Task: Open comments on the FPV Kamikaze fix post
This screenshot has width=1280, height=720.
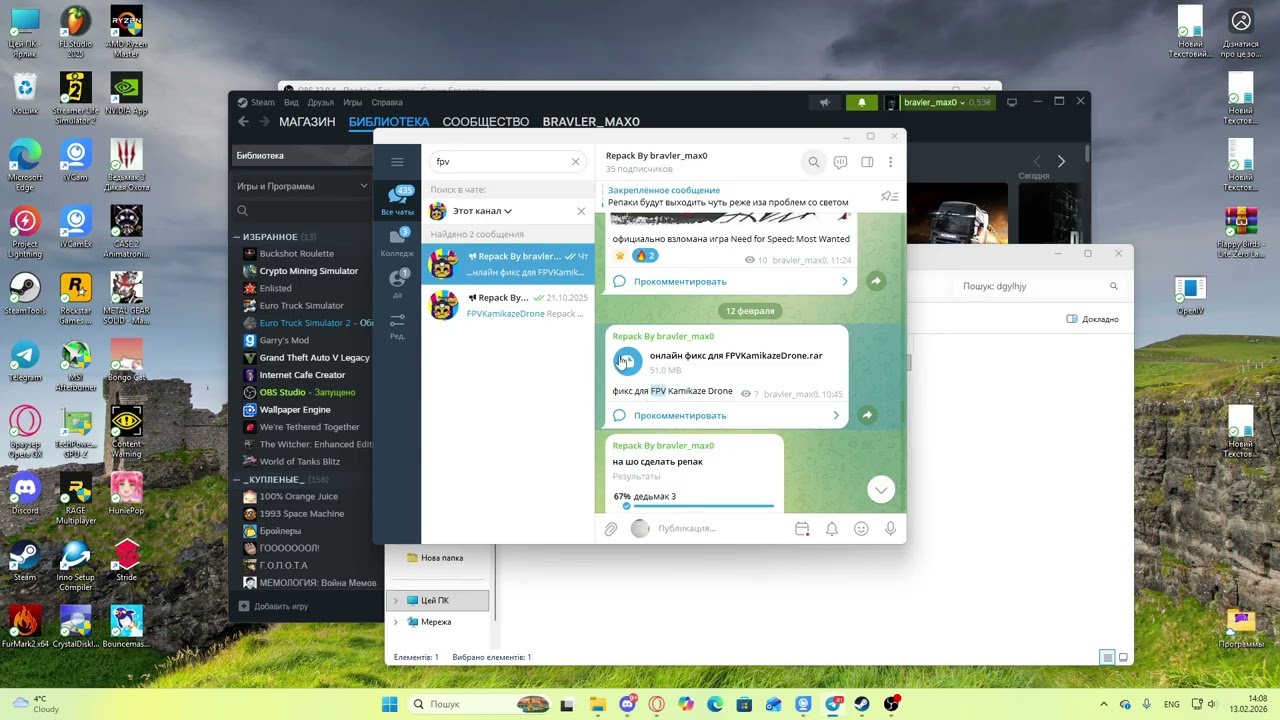Action: tap(727, 415)
